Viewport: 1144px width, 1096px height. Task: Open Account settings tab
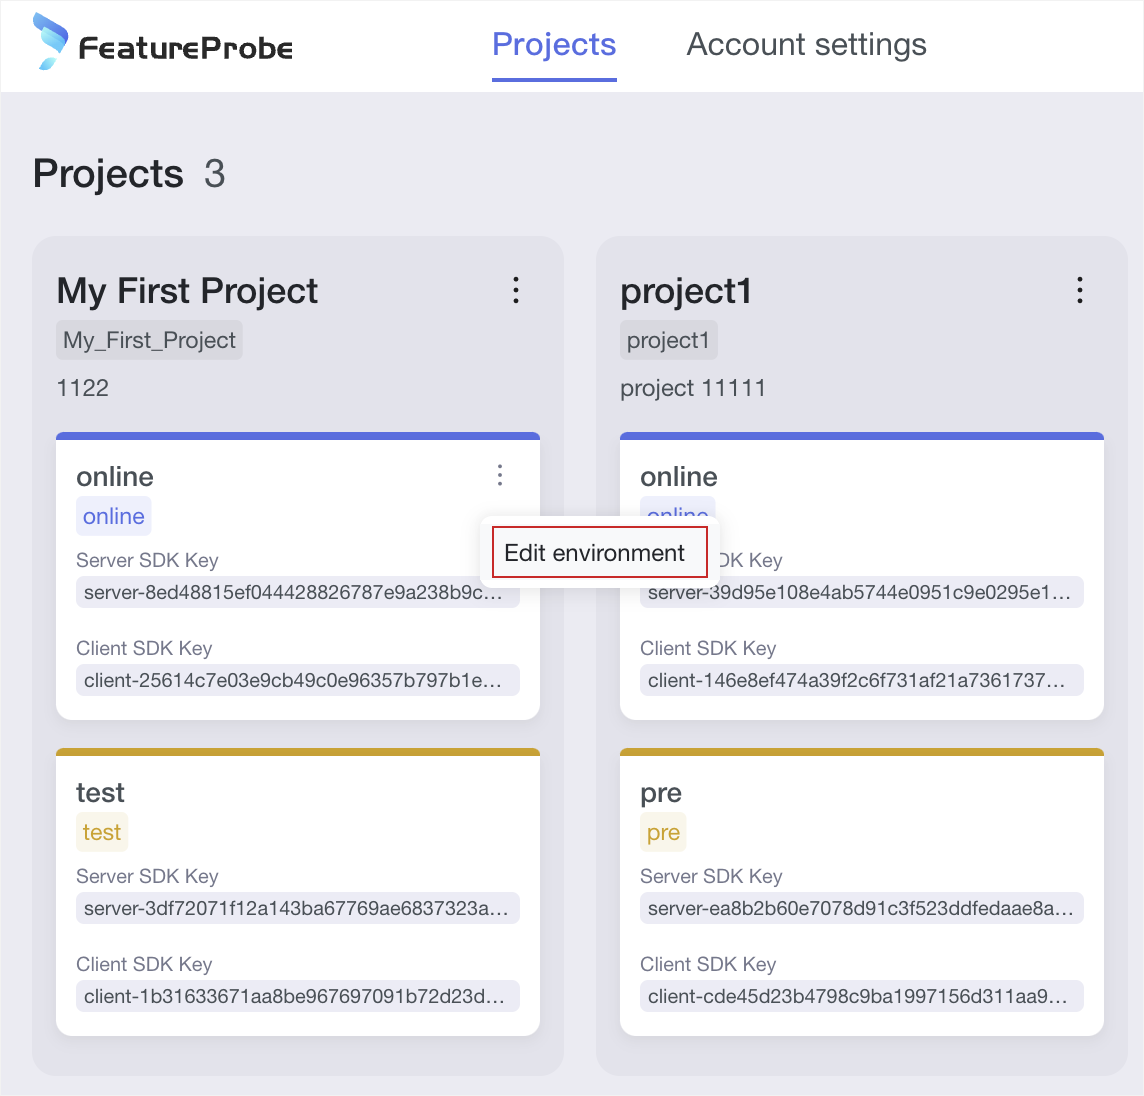pyautogui.click(x=806, y=45)
